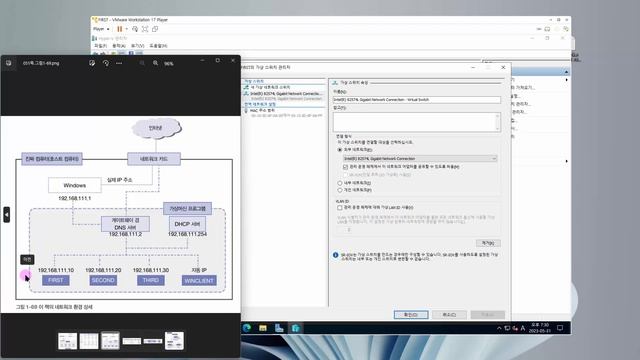Select the currently highlighted third filmstrip thumbnail
The image size is (640, 360).
point(110,340)
